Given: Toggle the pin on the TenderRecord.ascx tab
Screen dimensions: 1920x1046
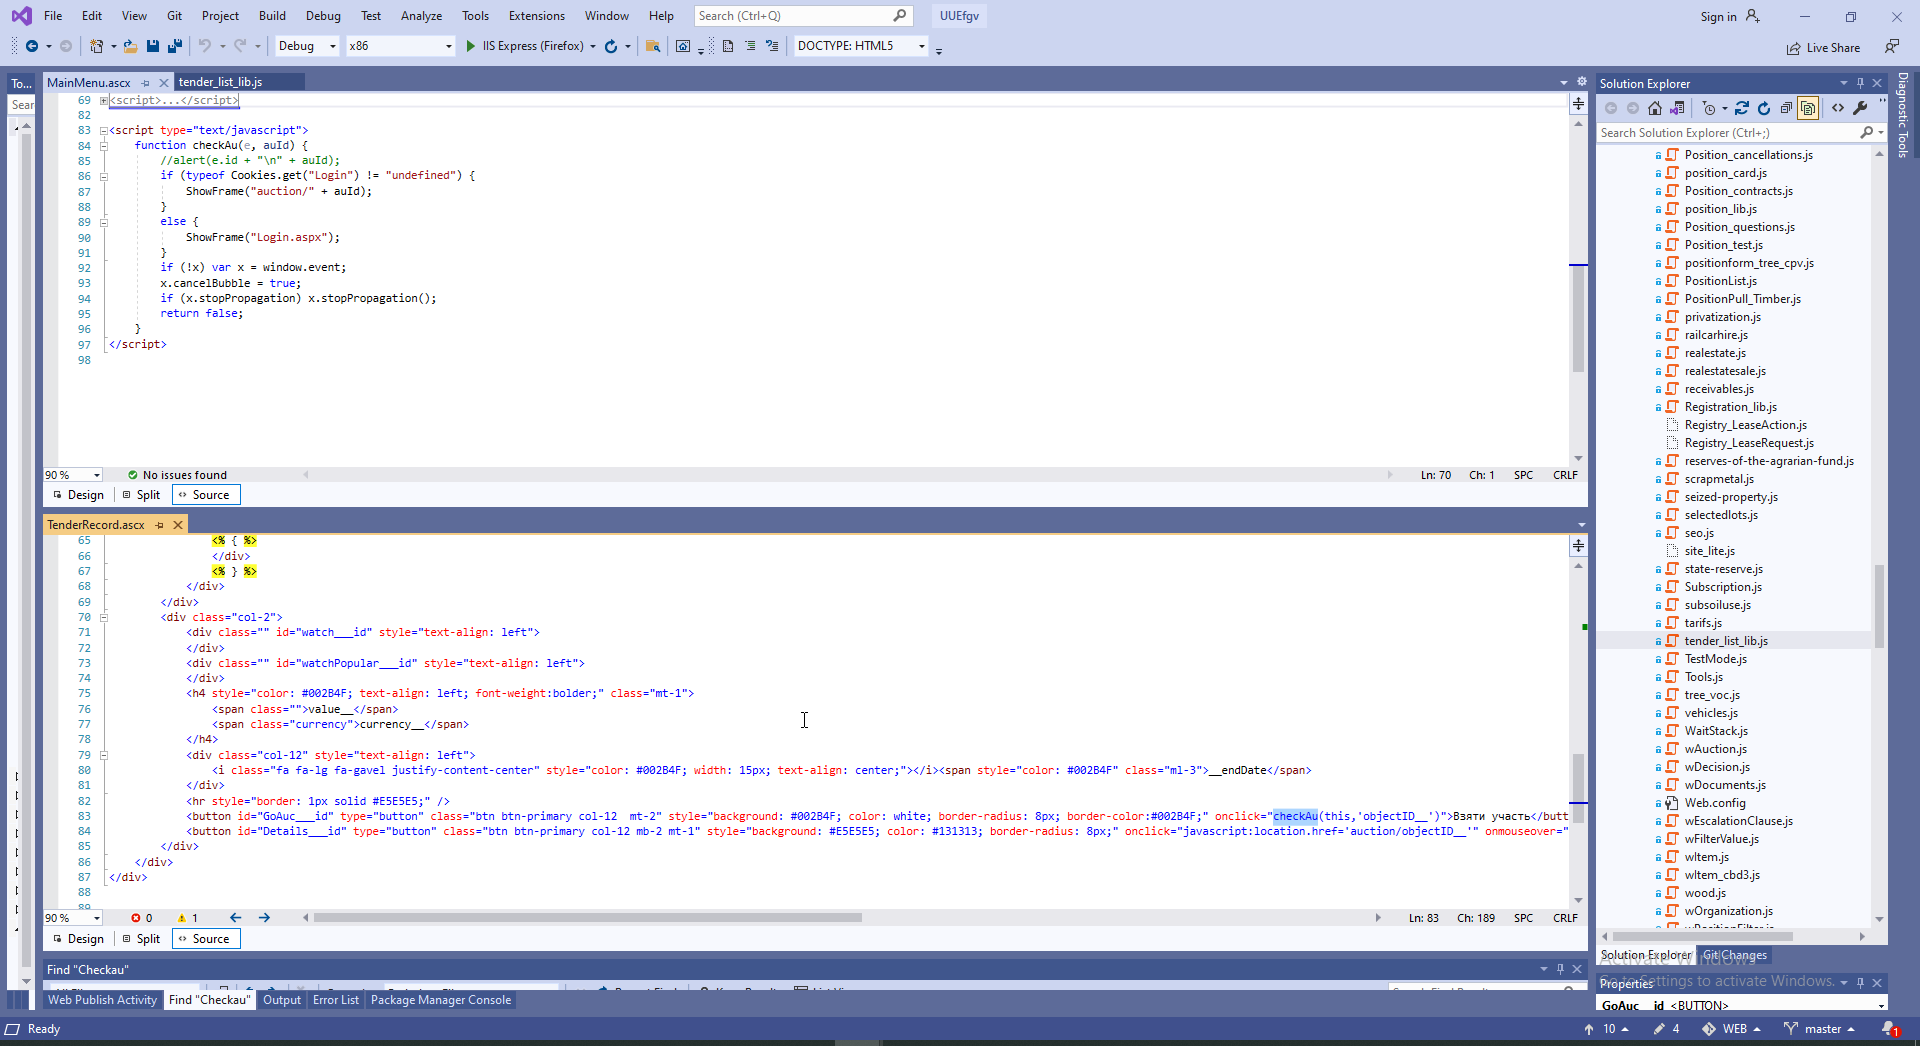Looking at the screenshot, I should (x=159, y=525).
